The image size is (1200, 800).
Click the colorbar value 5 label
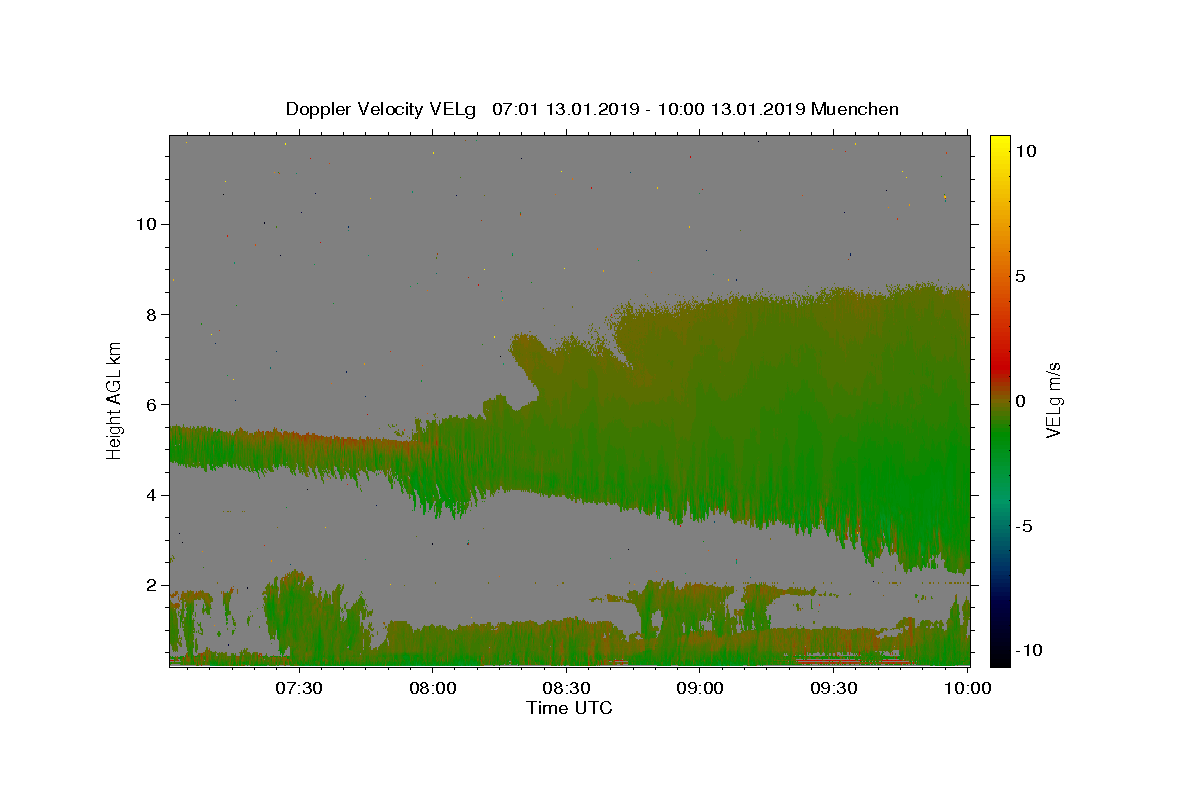pyautogui.click(x=1020, y=276)
